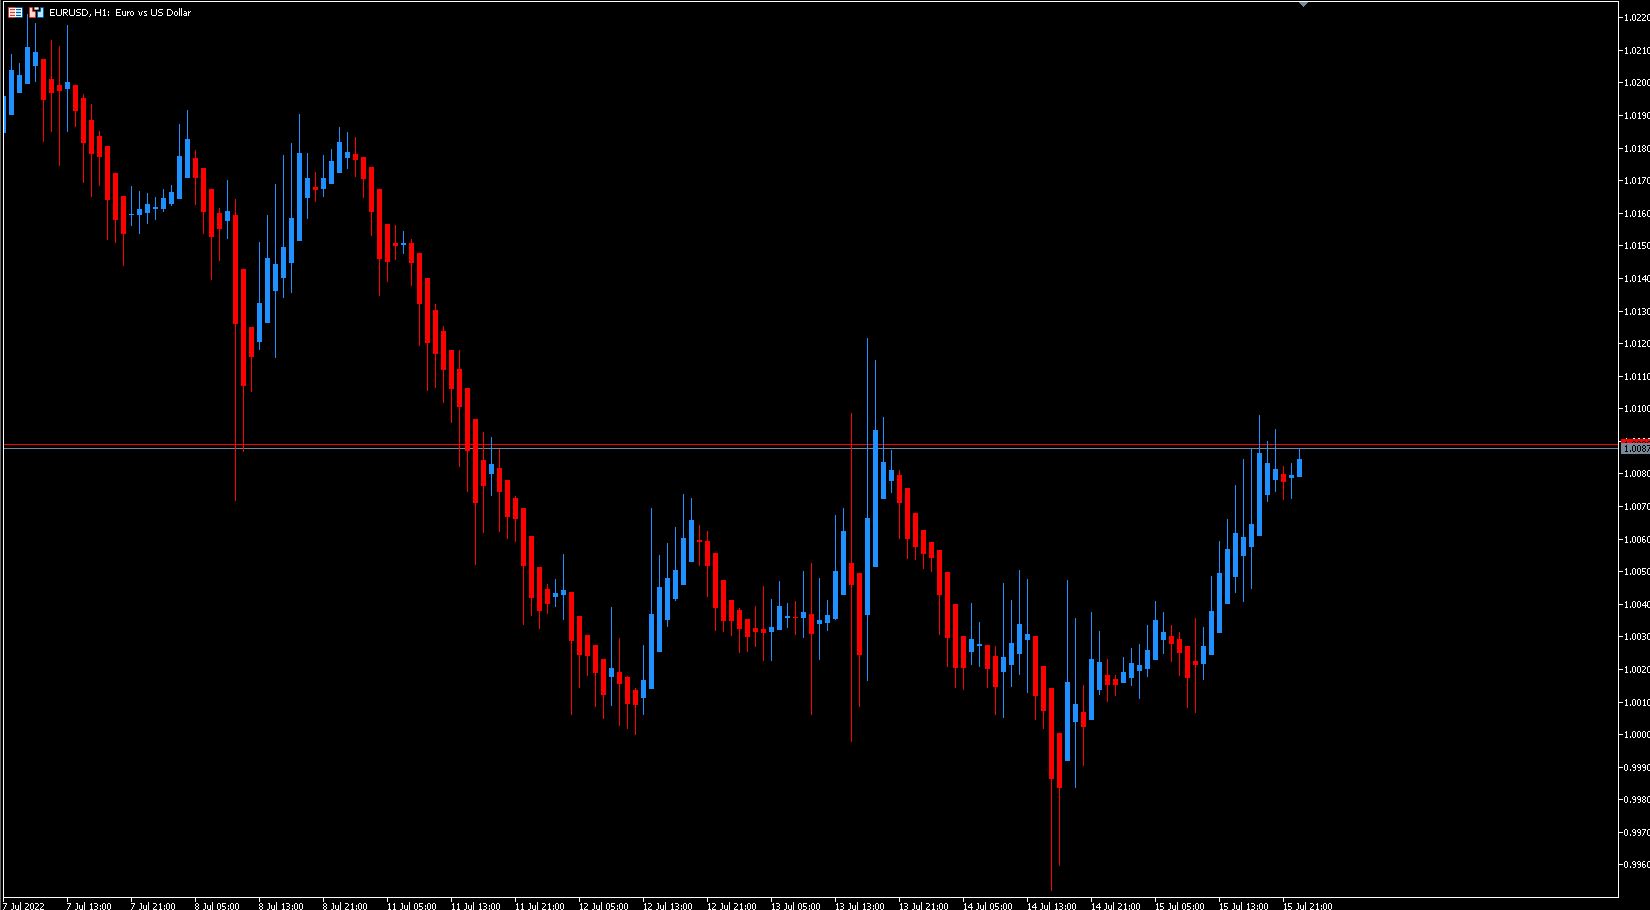This screenshot has height=910, width=1650.
Task: Click the 14 Jul 05:00 time label
Action: click(x=988, y=906)
